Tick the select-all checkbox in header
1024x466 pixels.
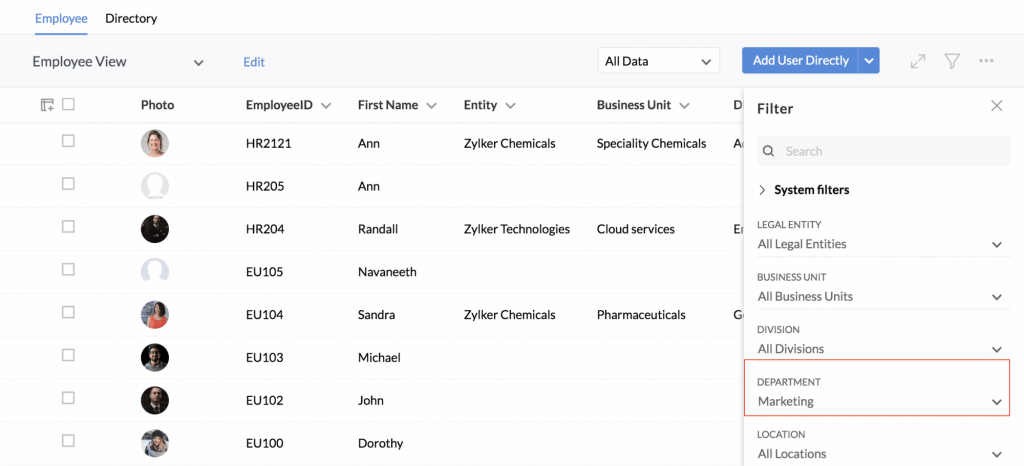coord(68,104)
